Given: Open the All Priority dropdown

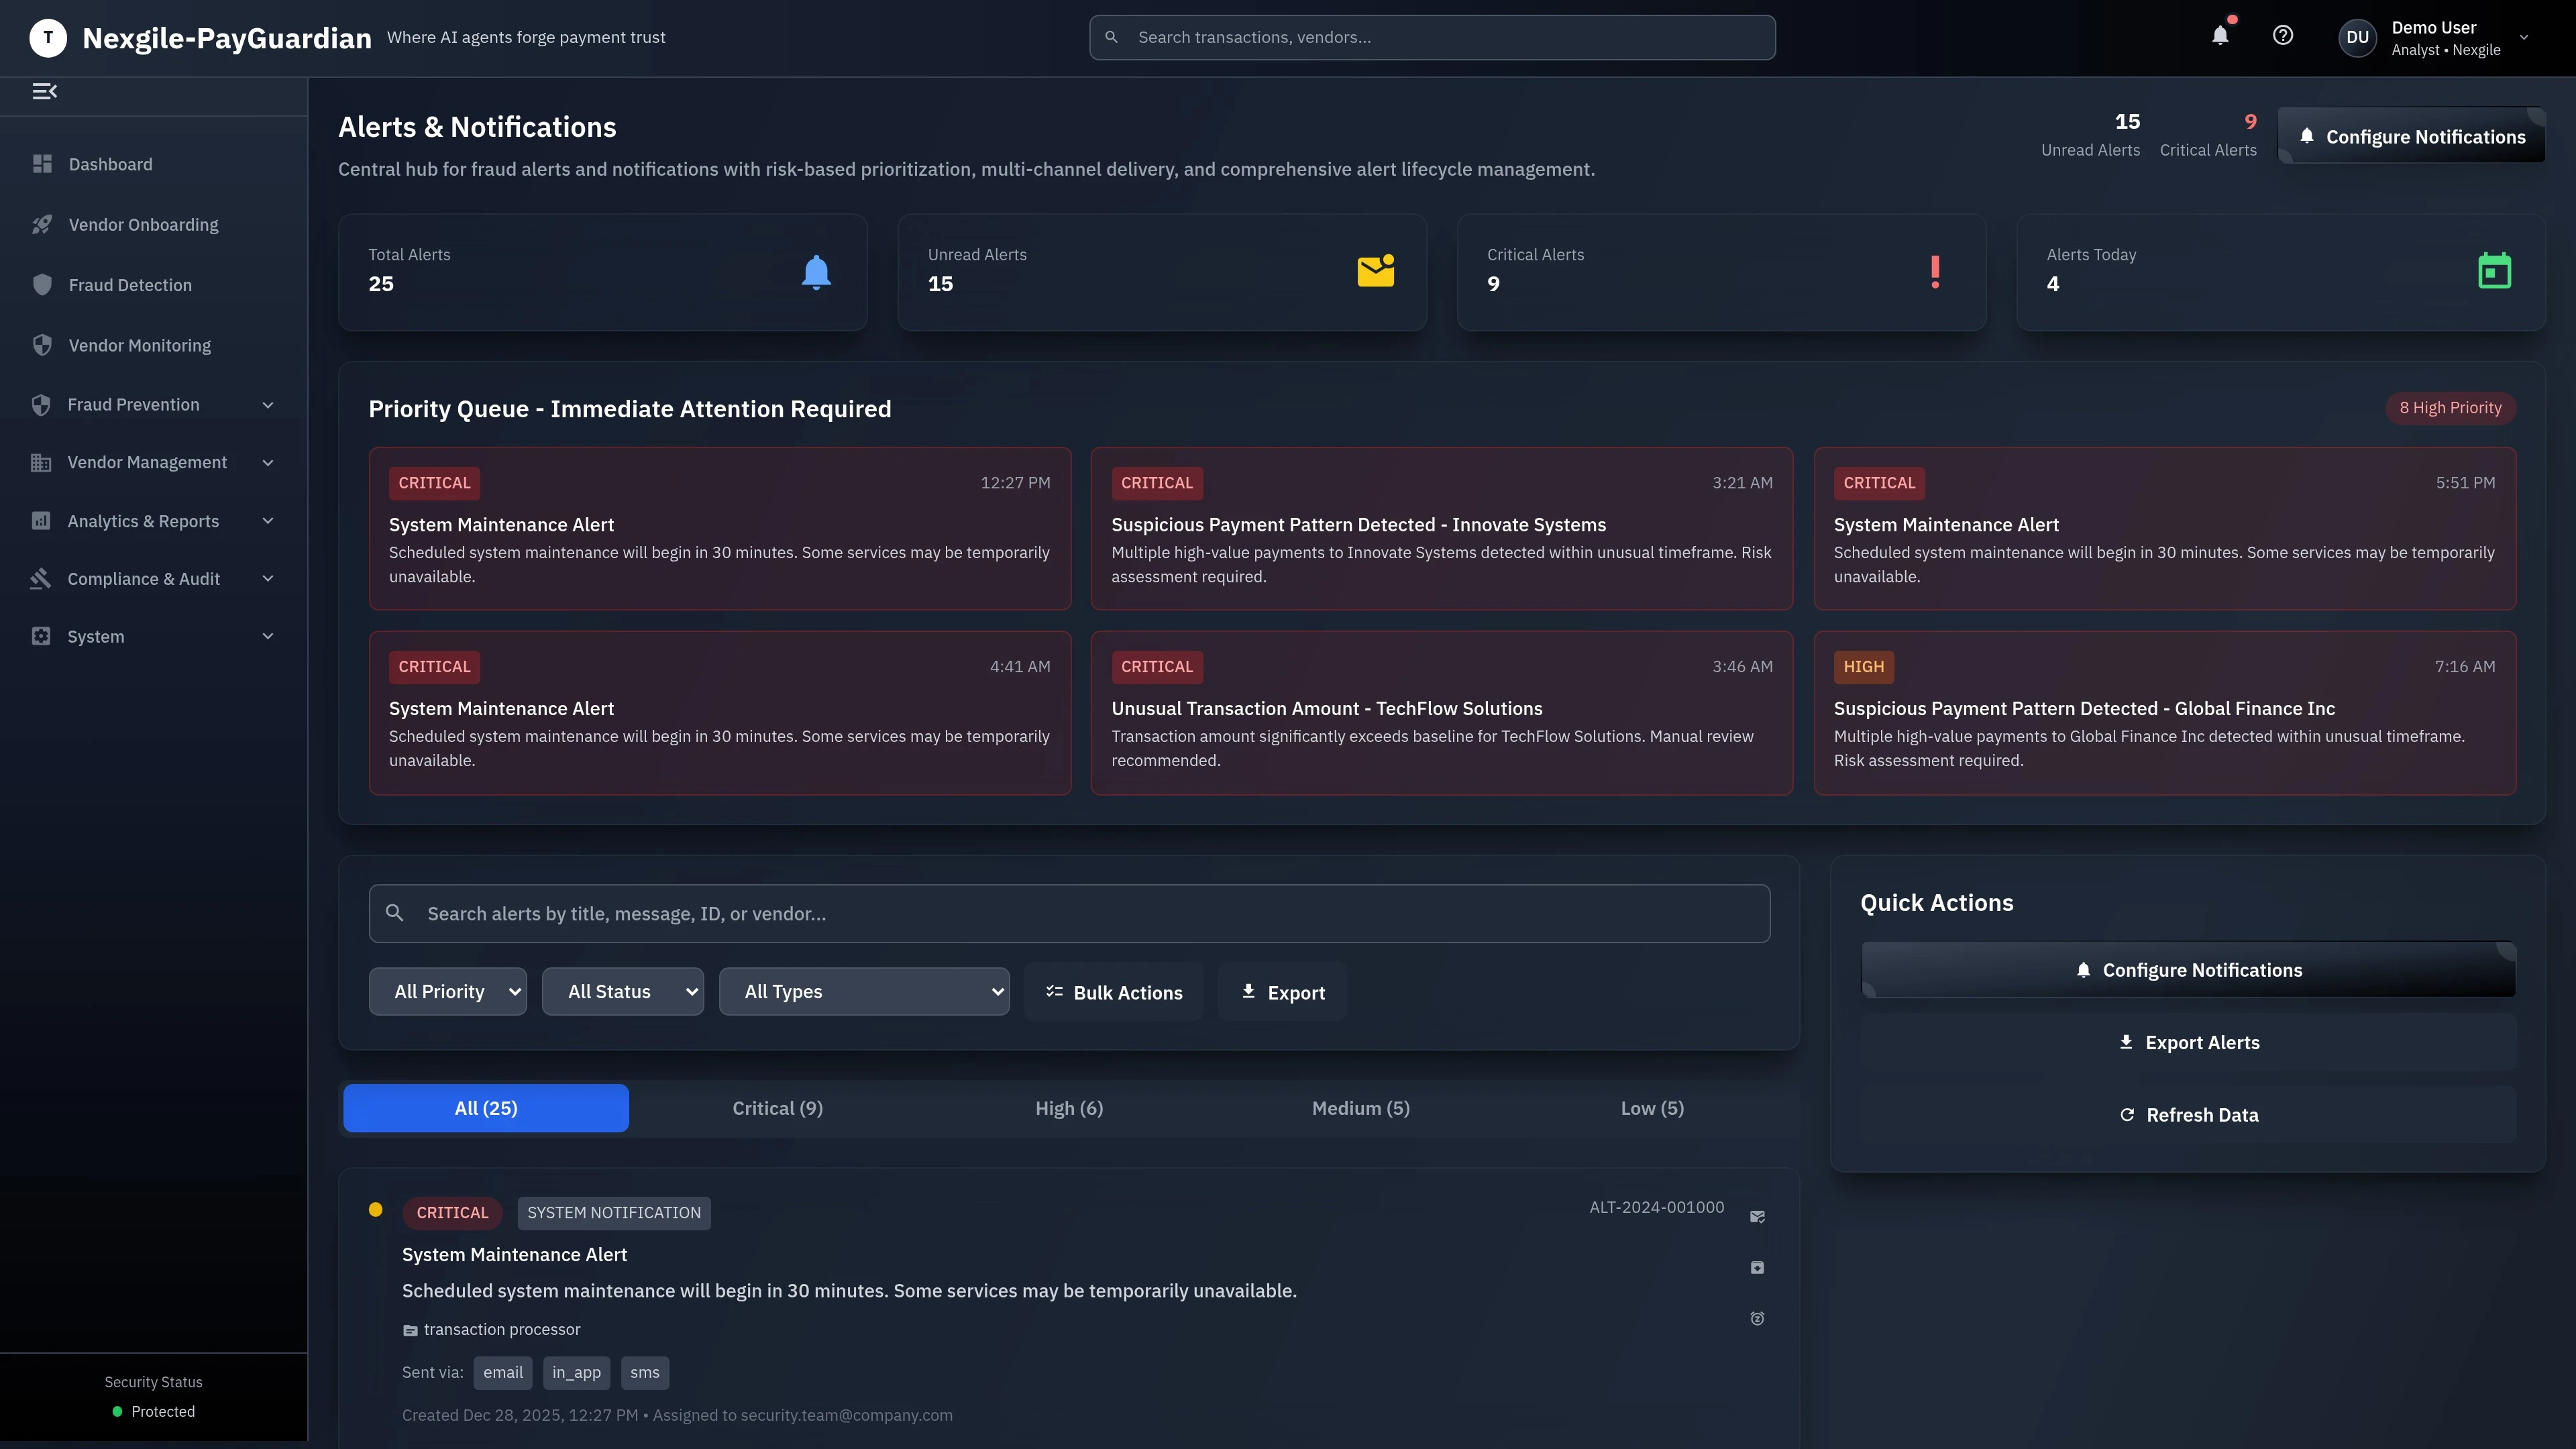Looking at the screenshot, I should click(x=447, y=991).
